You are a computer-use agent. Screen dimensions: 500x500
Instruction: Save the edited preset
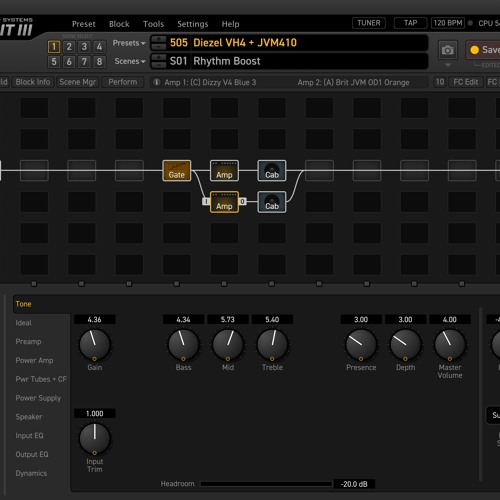[483, 50]
